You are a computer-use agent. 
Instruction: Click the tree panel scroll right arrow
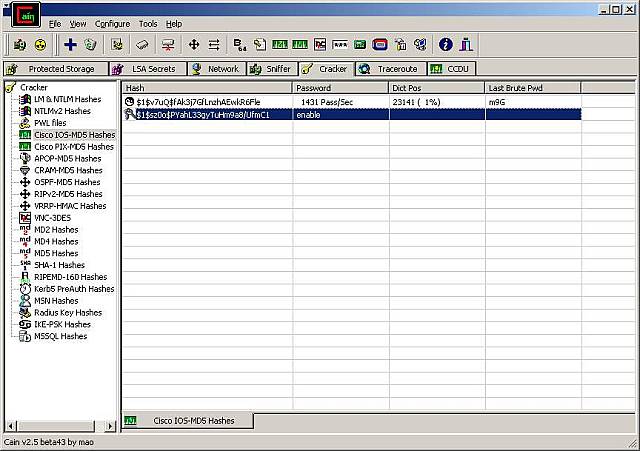tap(109, 426)
